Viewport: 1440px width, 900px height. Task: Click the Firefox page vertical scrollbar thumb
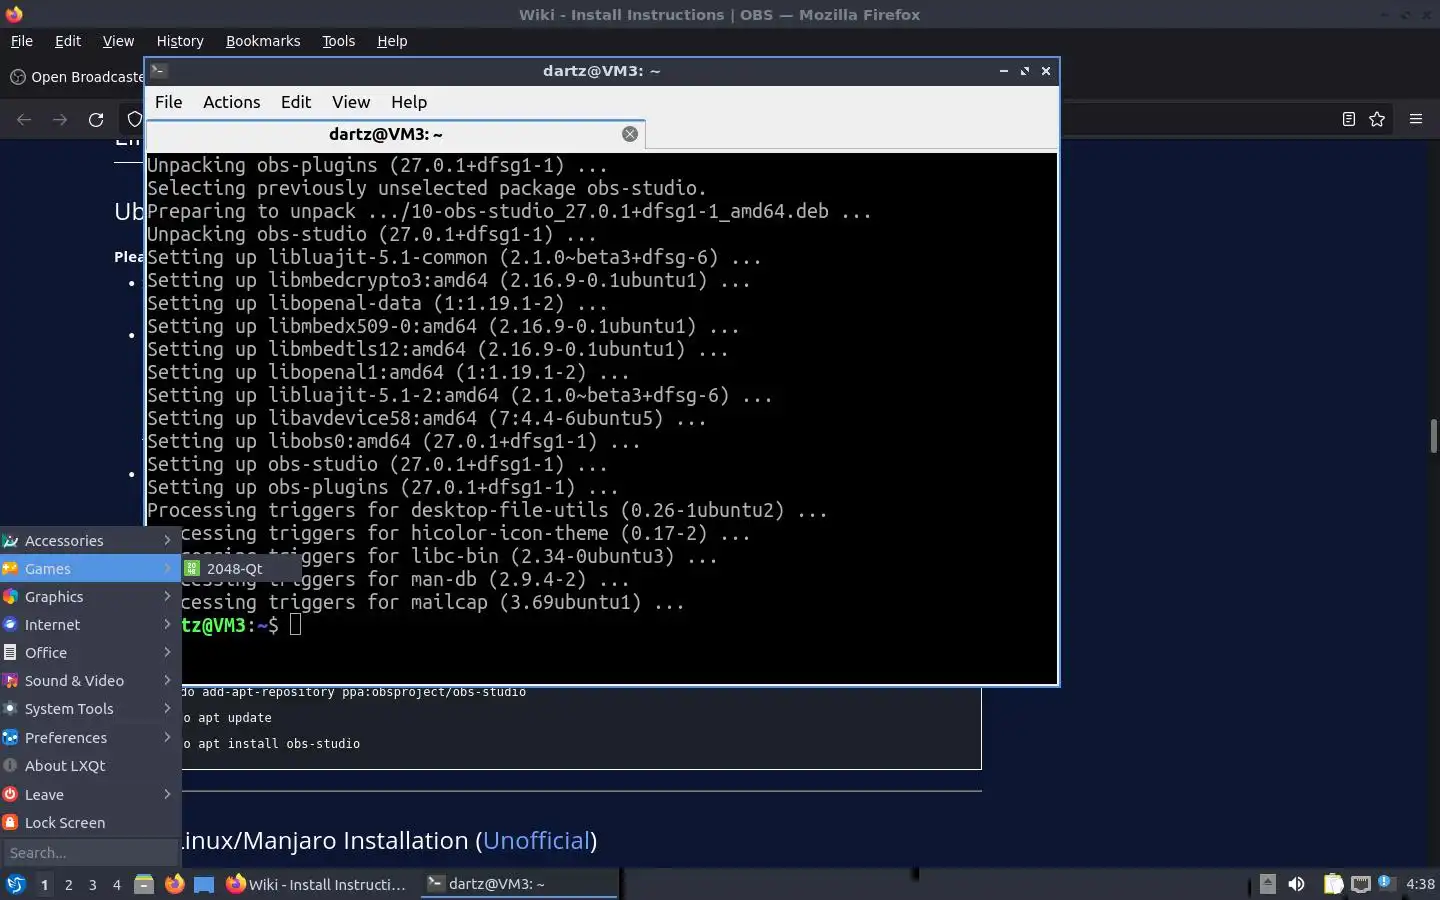pos(1433,436)
